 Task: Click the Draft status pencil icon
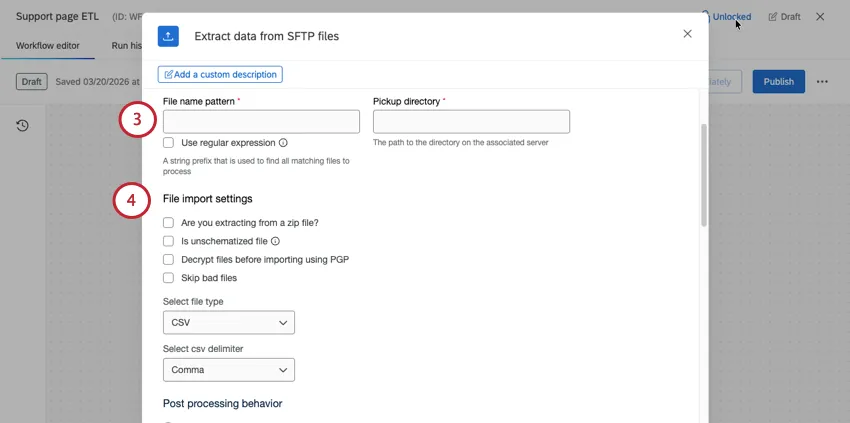(x=772, y=17)
